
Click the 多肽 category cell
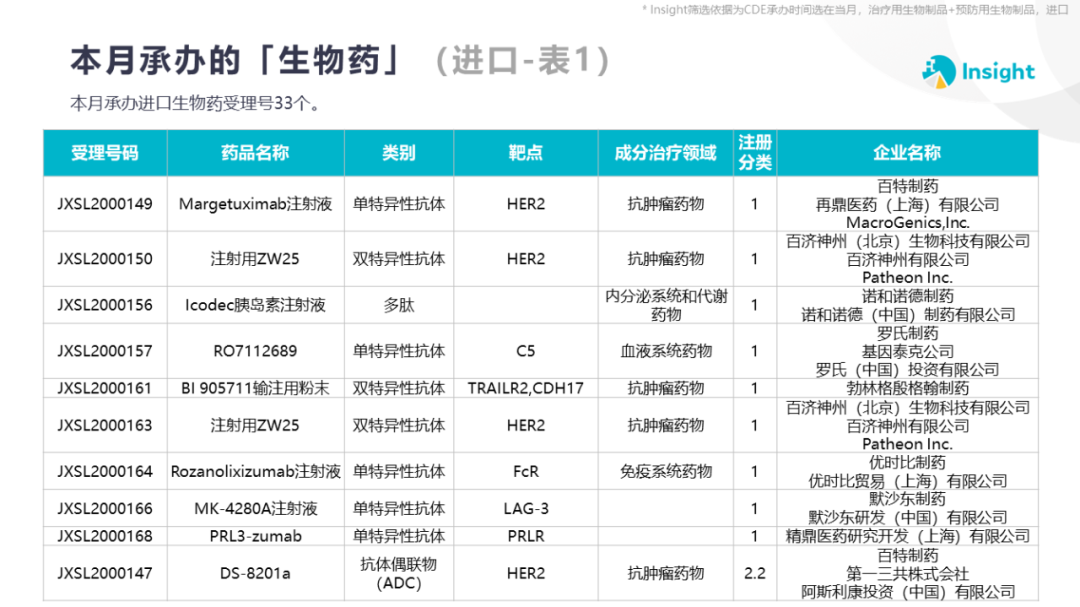pyautogui.click(x=399, y=305)
